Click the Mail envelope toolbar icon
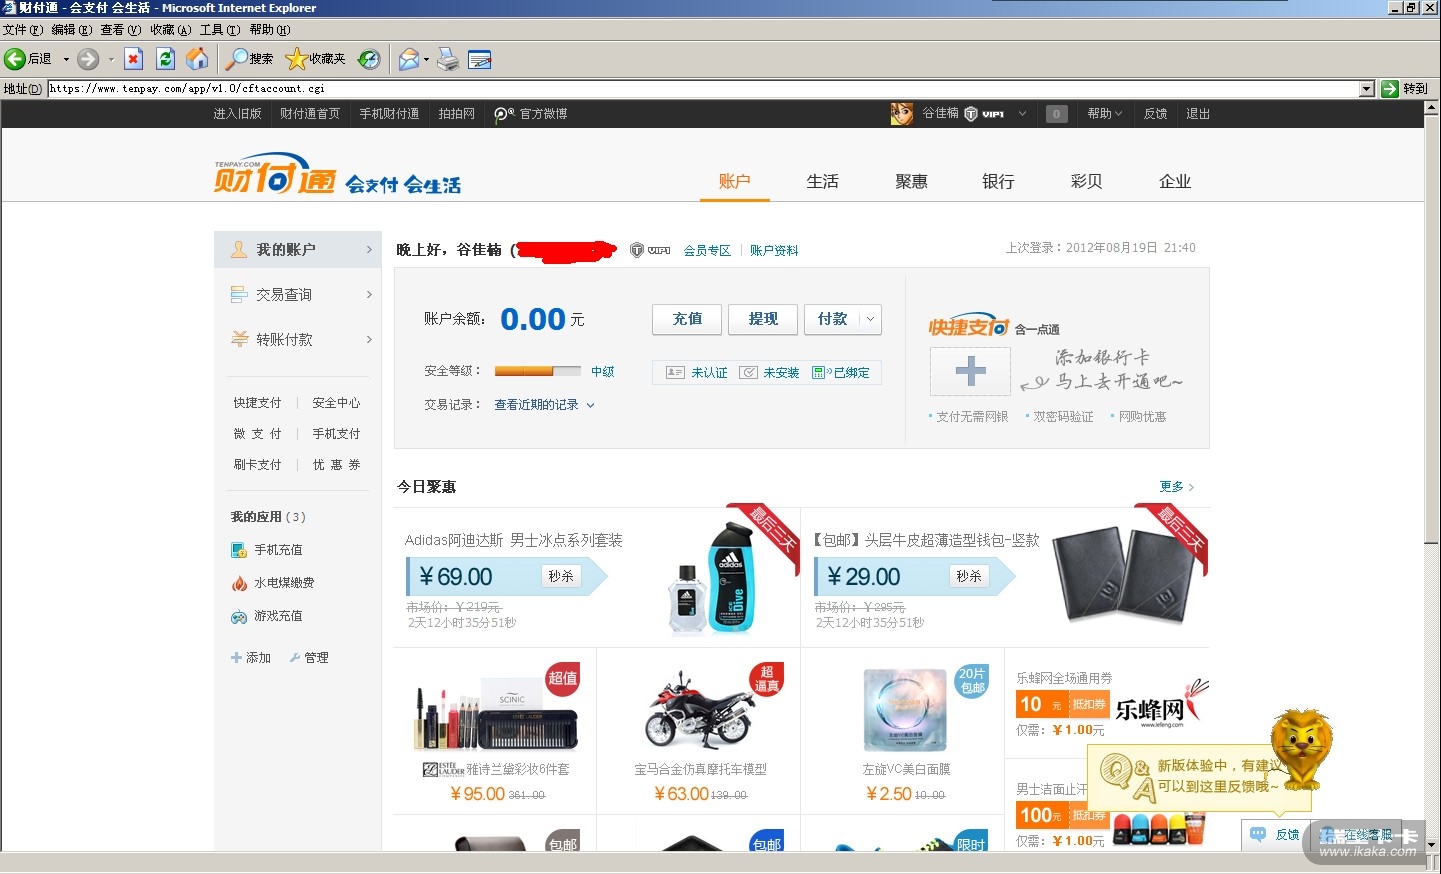 tap(408, 59)
